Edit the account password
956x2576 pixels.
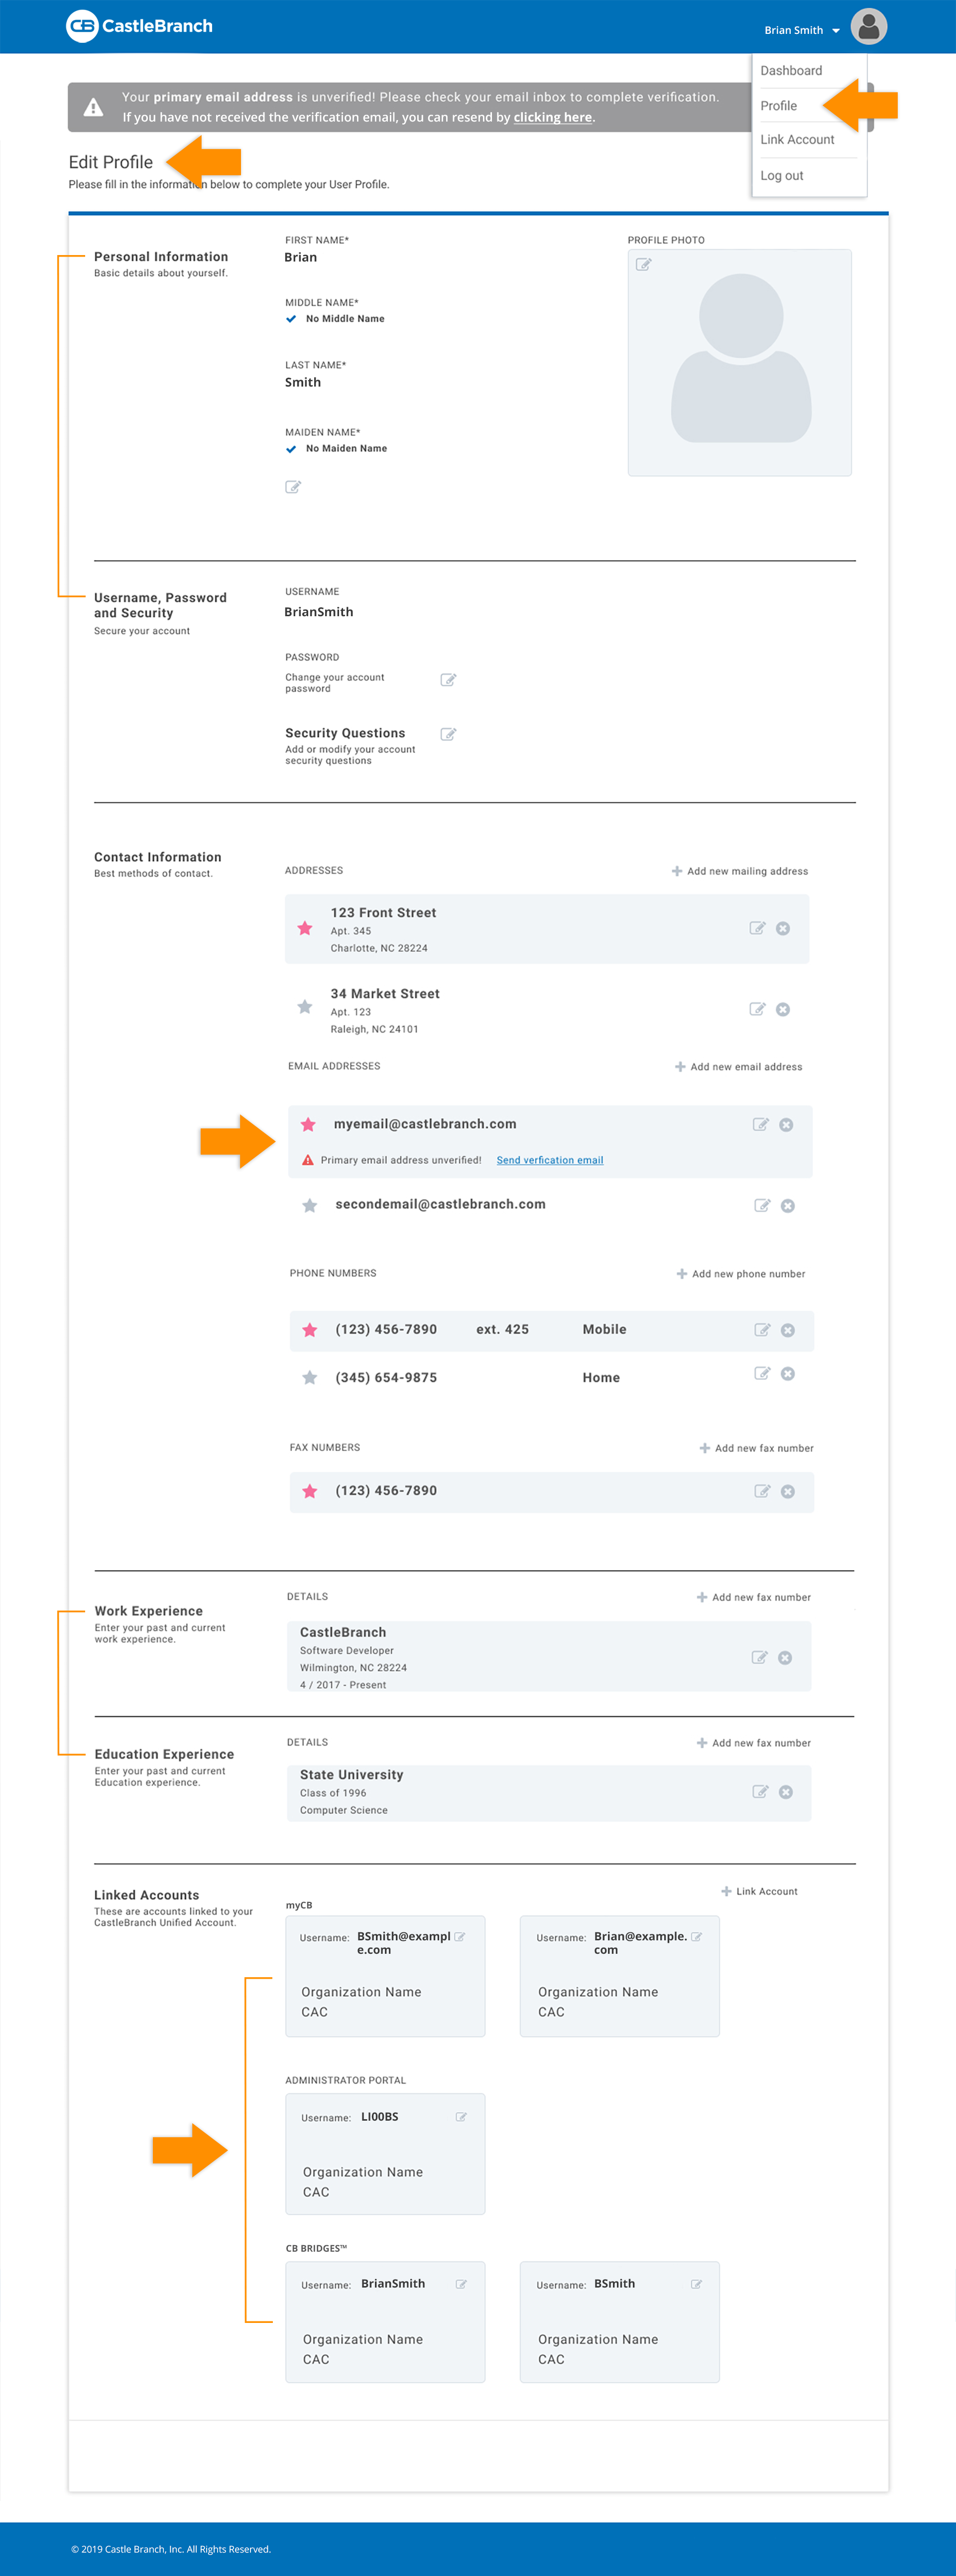pyautogui.click(x=448, y=680)
